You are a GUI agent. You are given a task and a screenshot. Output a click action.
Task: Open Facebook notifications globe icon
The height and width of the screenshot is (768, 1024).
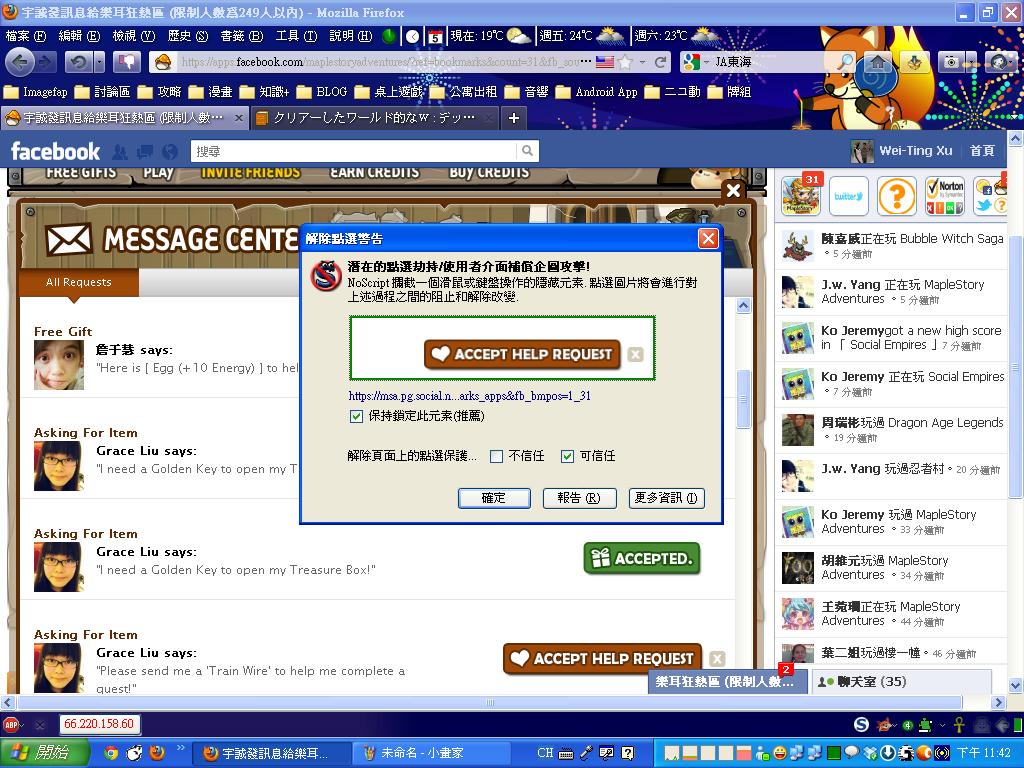click(x=169, y=152)
